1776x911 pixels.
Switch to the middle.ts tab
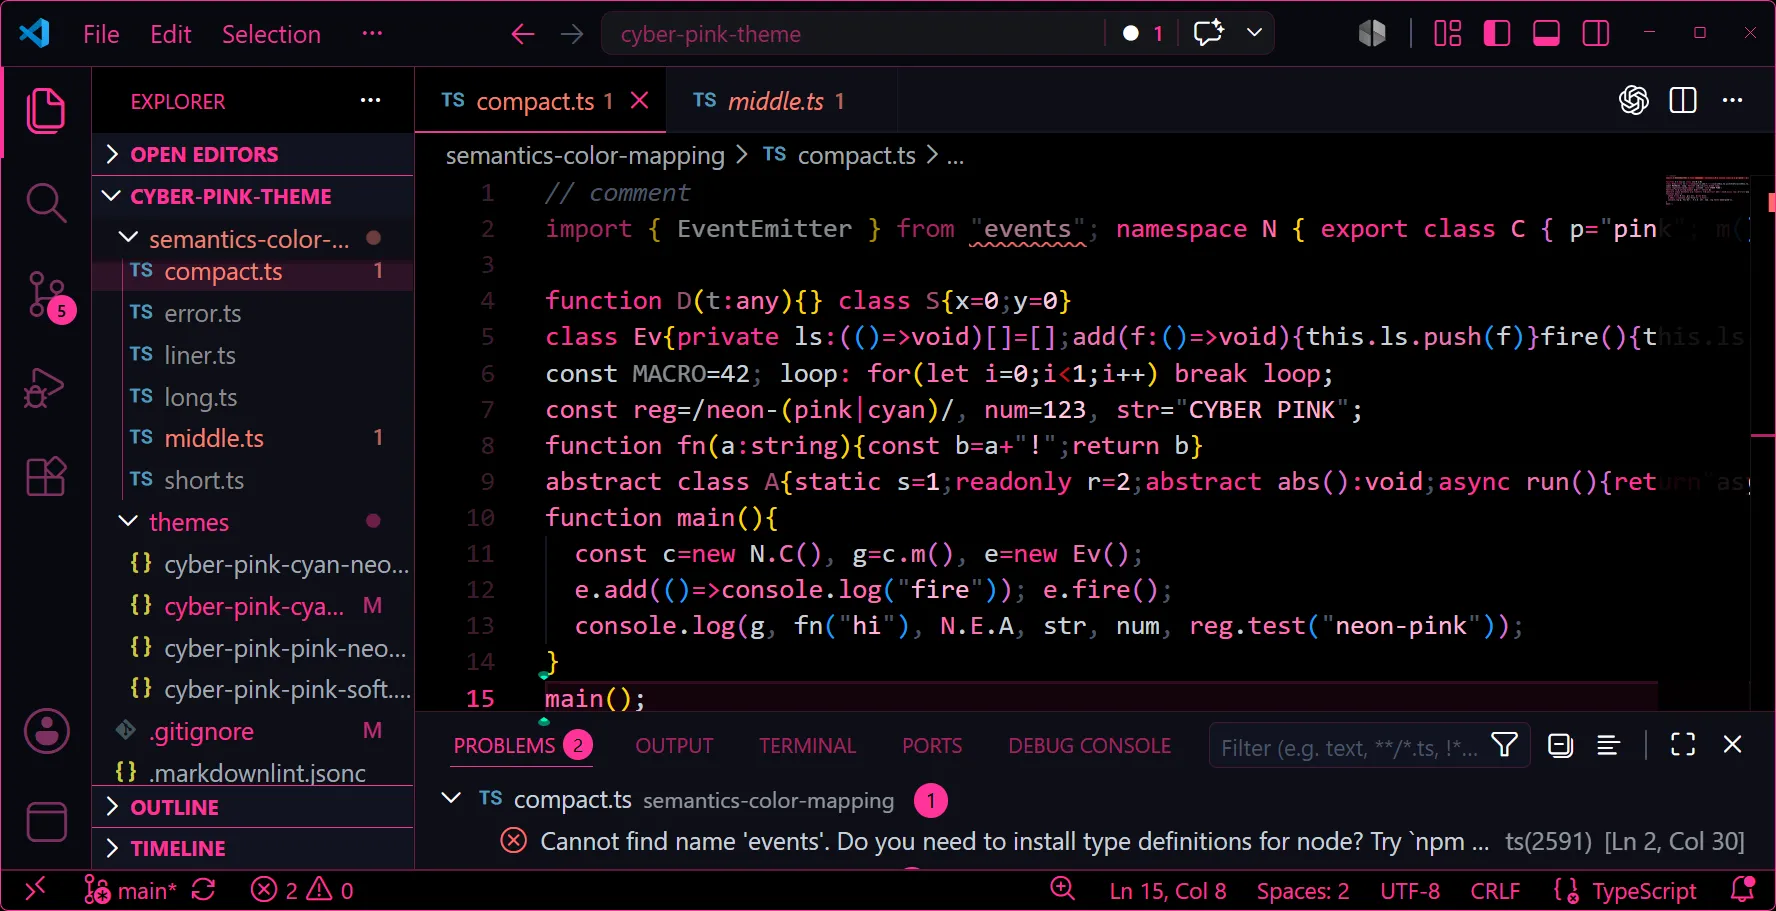[x=780, y=101]
